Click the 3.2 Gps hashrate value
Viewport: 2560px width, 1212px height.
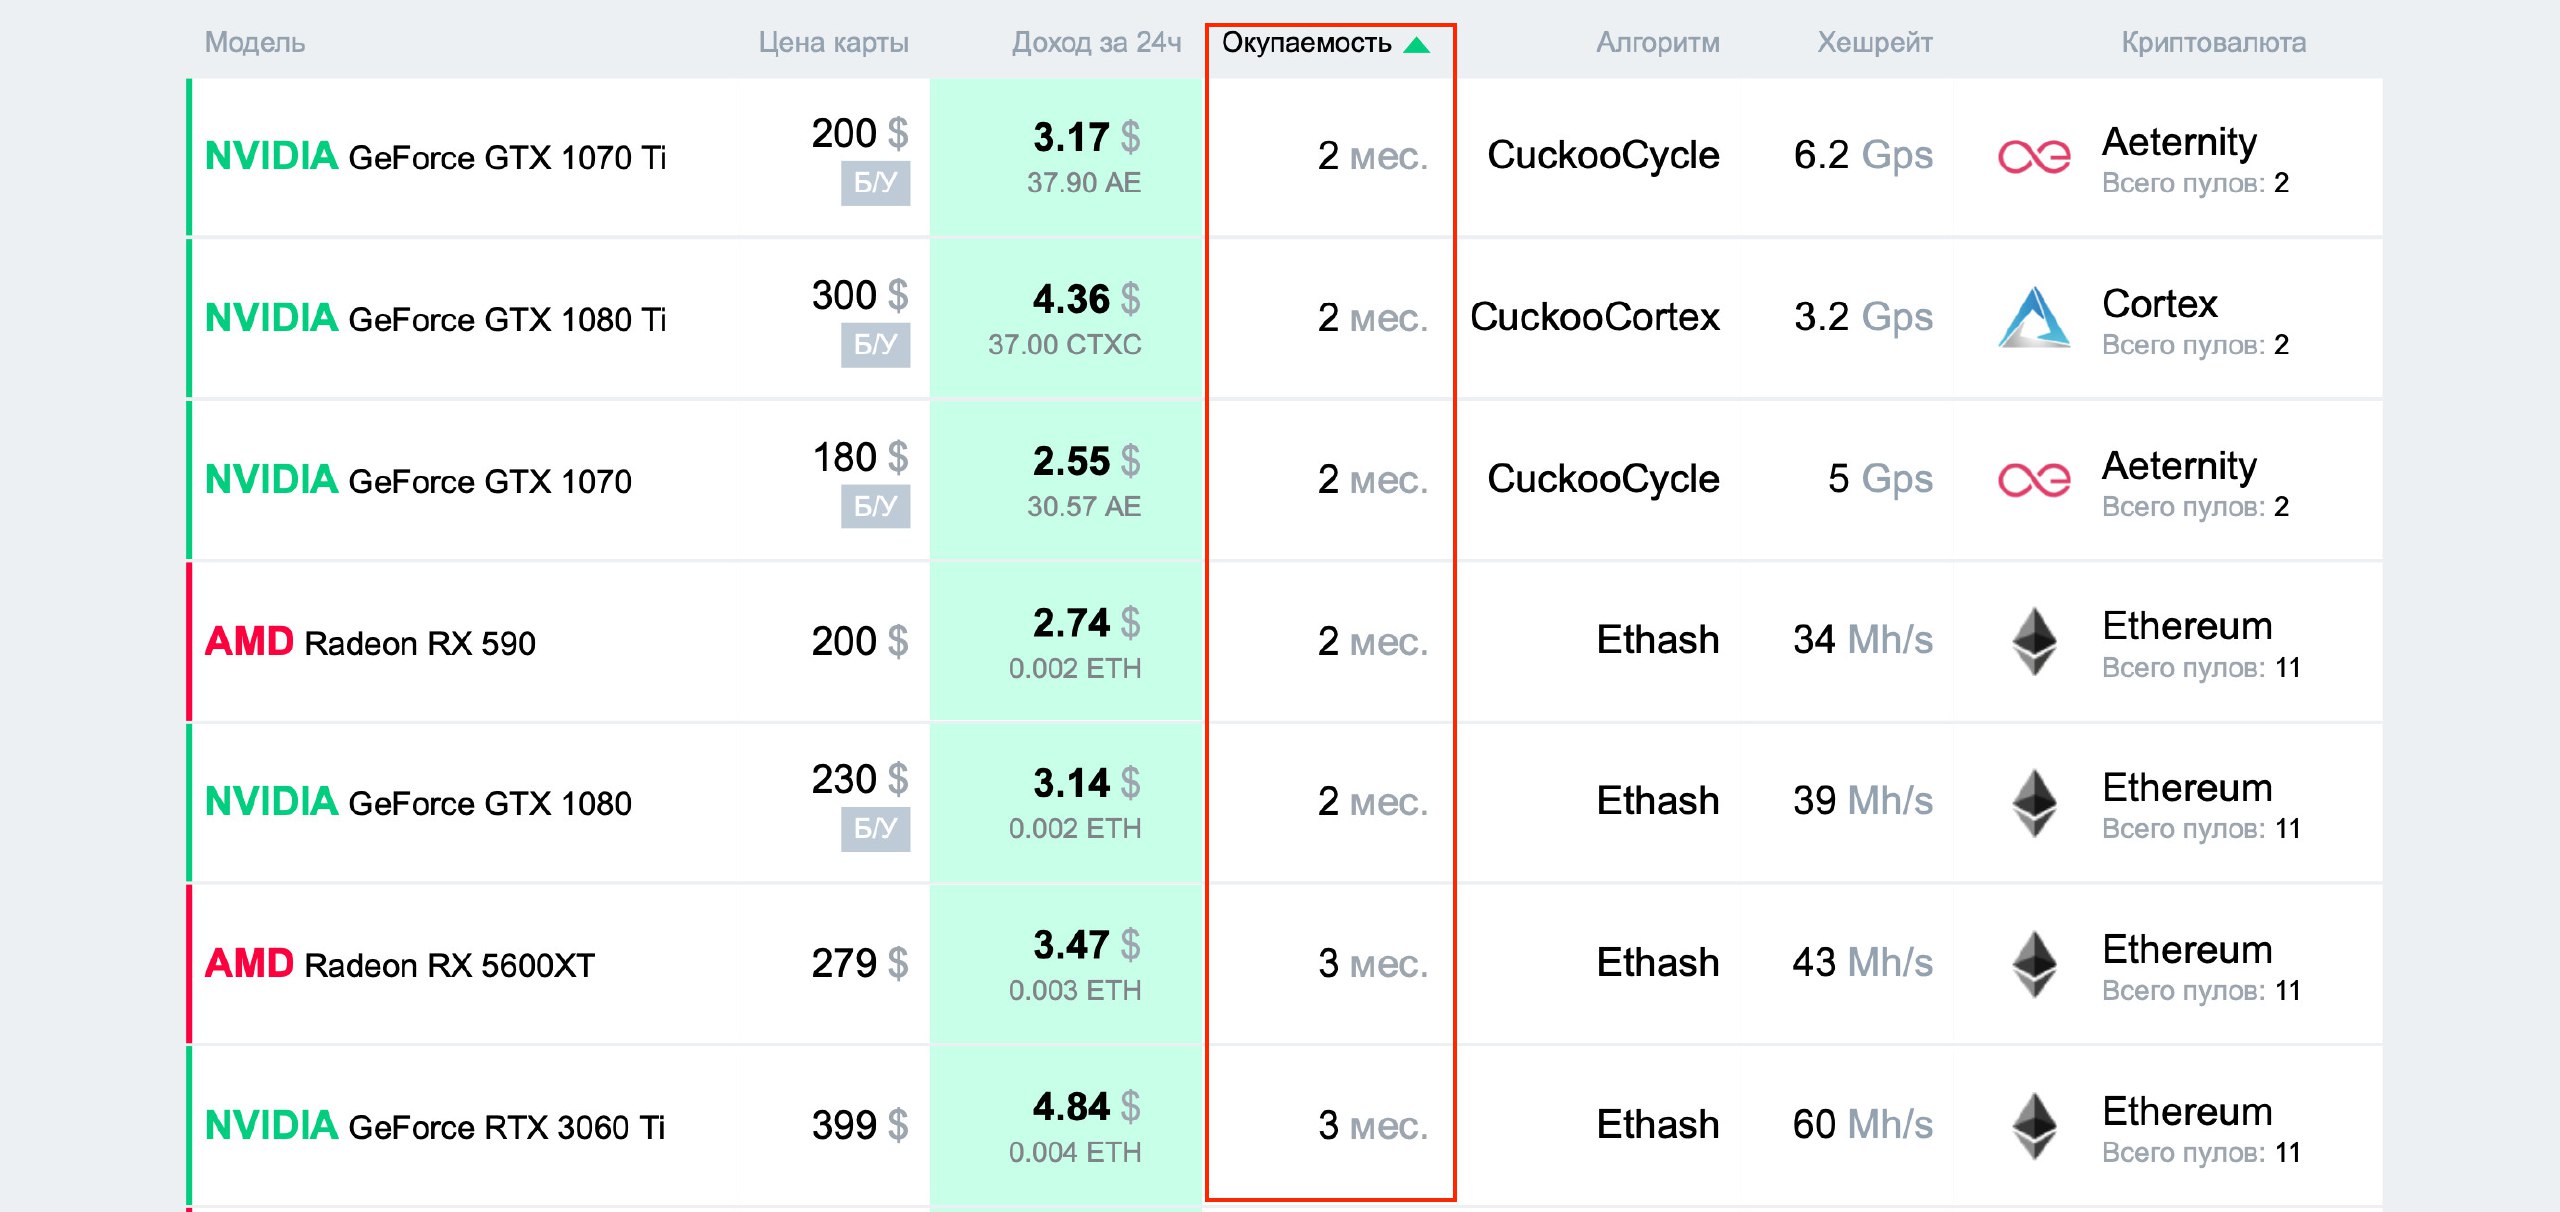pos(1863,318)
